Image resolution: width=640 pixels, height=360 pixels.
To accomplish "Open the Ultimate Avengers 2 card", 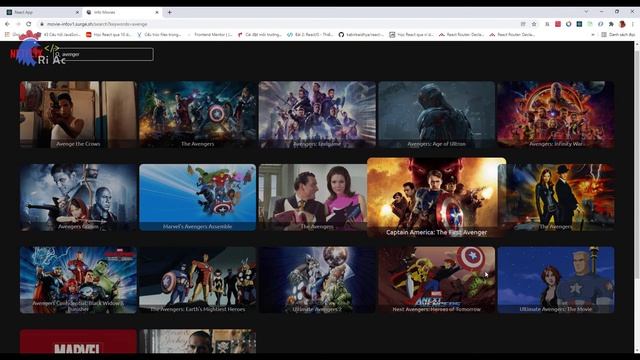I will point(317,280).
